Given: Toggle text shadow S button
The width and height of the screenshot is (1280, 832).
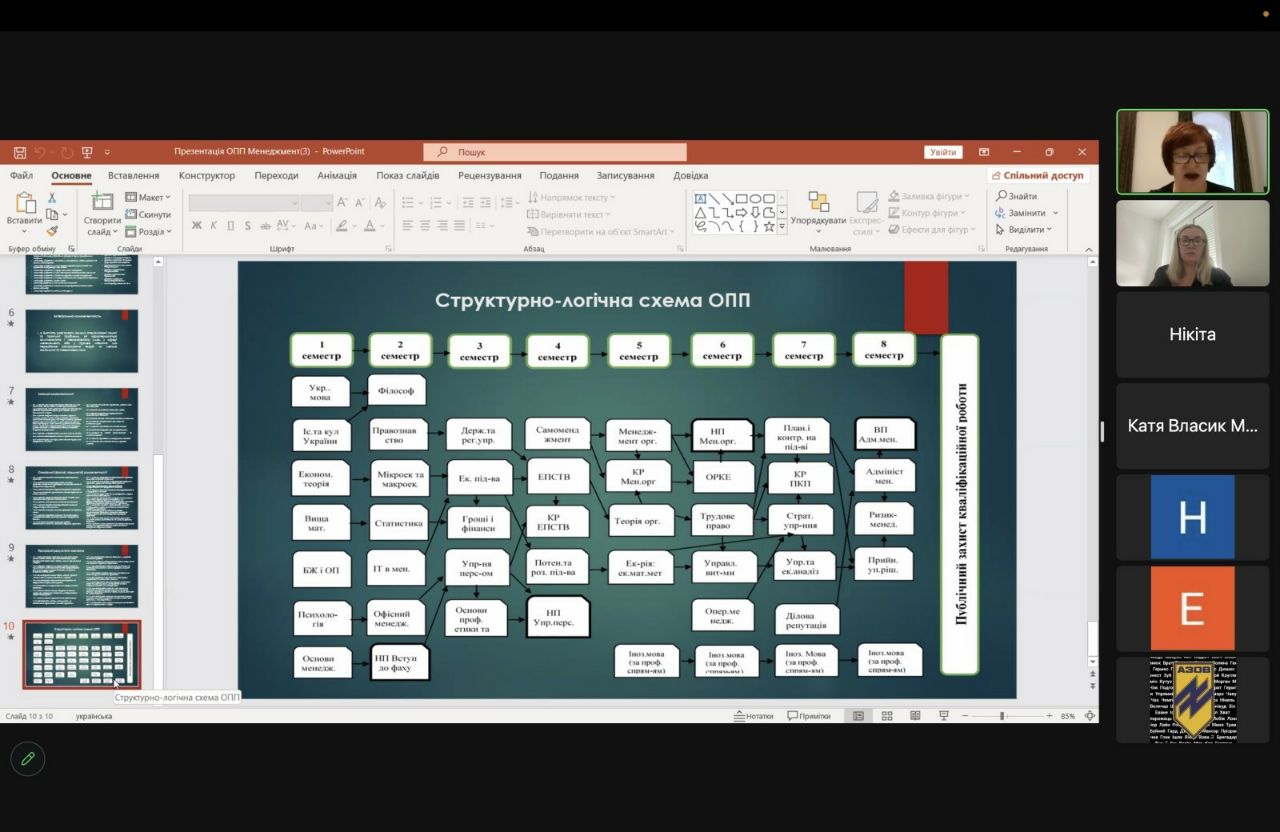Looking at the screenshot, I should pyautogui.click(x=247, y=226).
